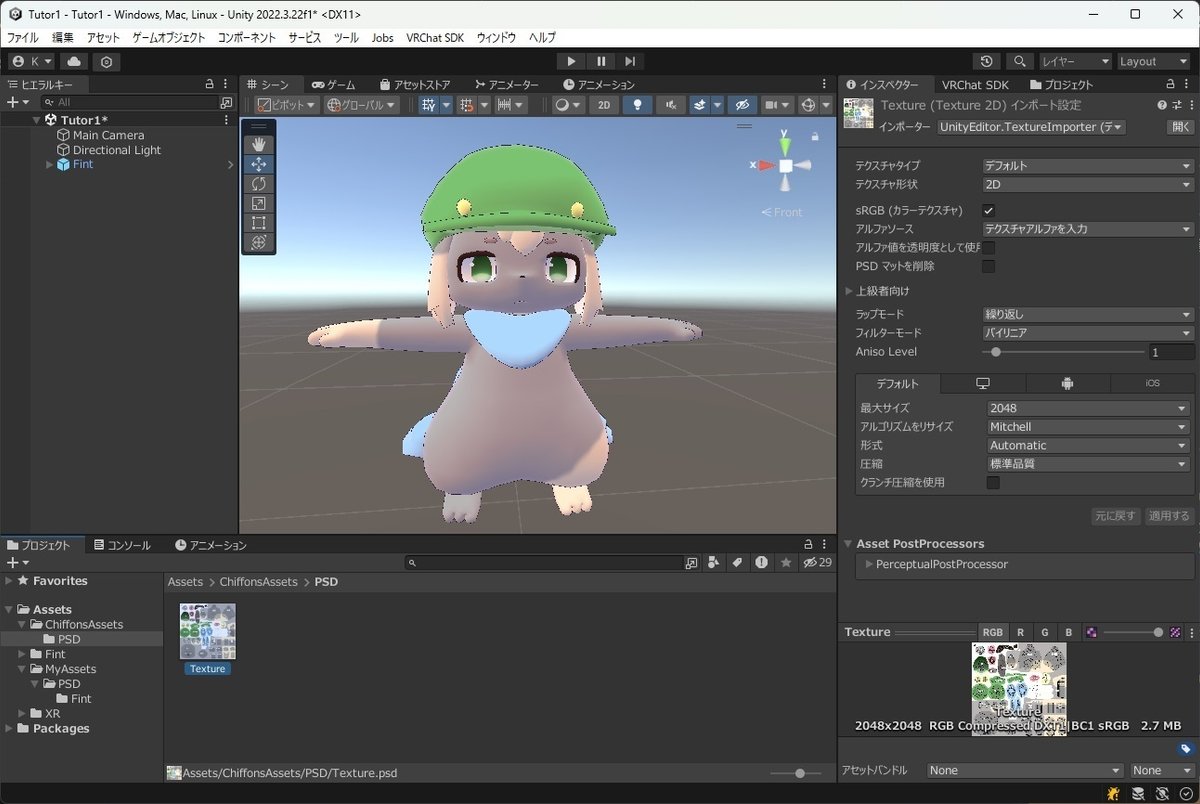
Task: Check the PSD マットを削除 checkbox
Action: point(989,267)
